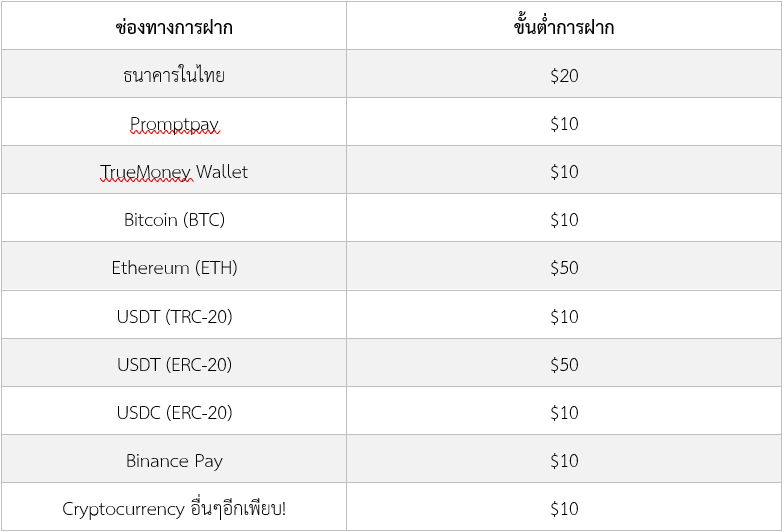The width and height of the screenshot is (783, 532).
Task: Select the Ethereum (ETH) cell
Action: click(x=174, y=268)
